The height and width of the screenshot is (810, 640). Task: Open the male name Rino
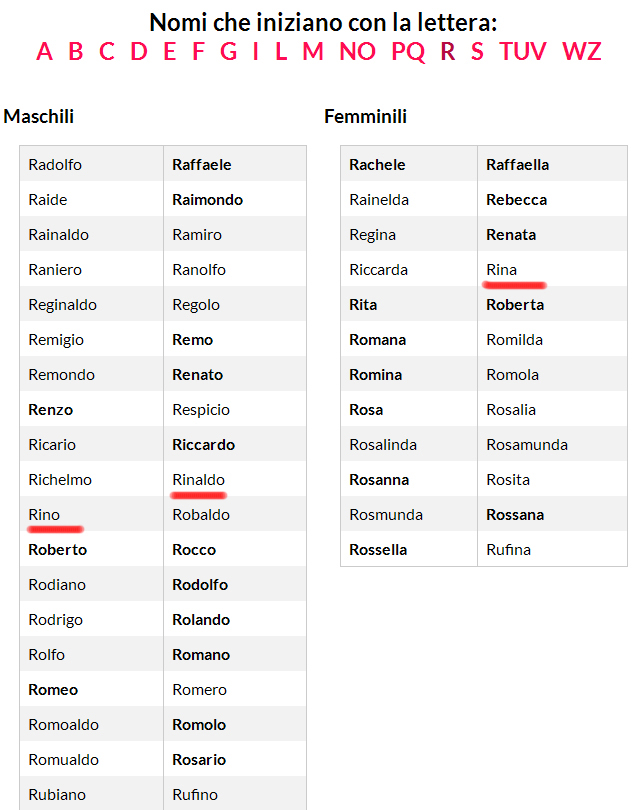tap(44, 515)
